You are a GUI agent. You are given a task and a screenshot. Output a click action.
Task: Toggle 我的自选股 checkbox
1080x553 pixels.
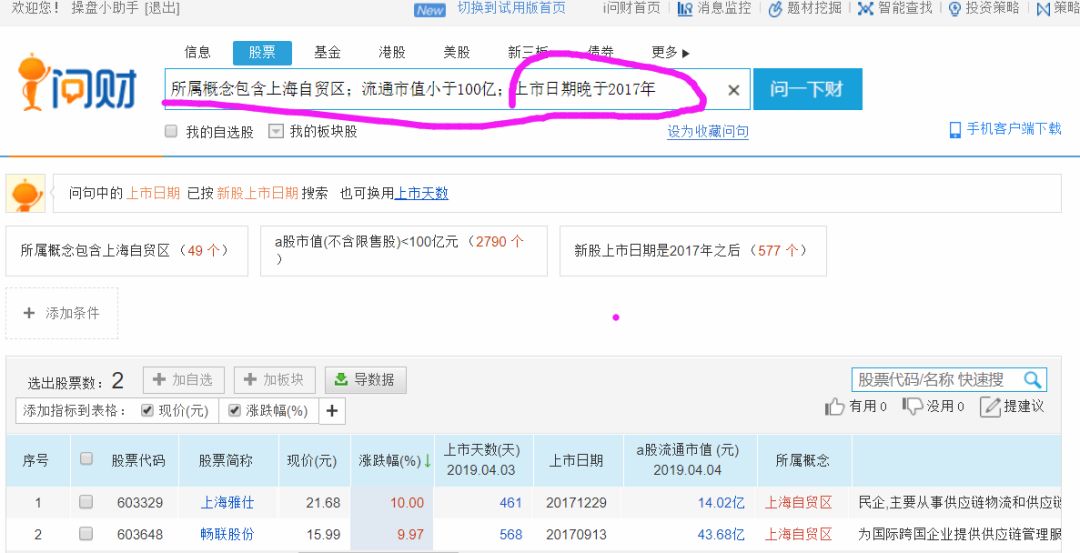click(172, 131)
